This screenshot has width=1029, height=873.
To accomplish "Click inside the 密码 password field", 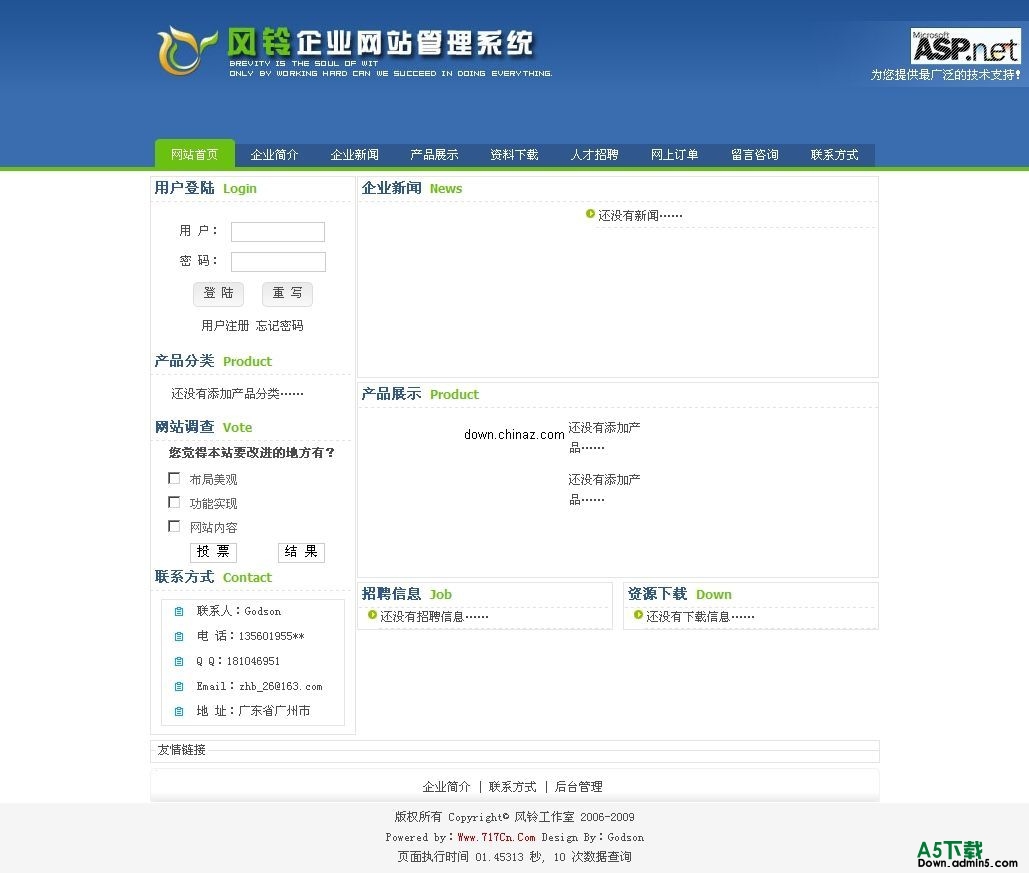I will coord(278,262).
